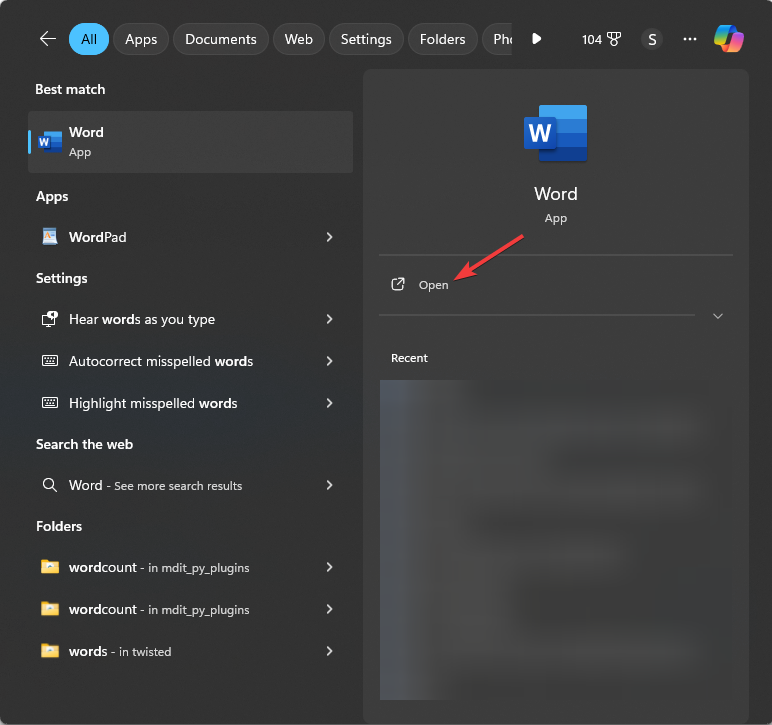Image resolution: width=772 pixels, height=725 pixels.
Task: Open the 104 rewards points badge
Action: 601,39
